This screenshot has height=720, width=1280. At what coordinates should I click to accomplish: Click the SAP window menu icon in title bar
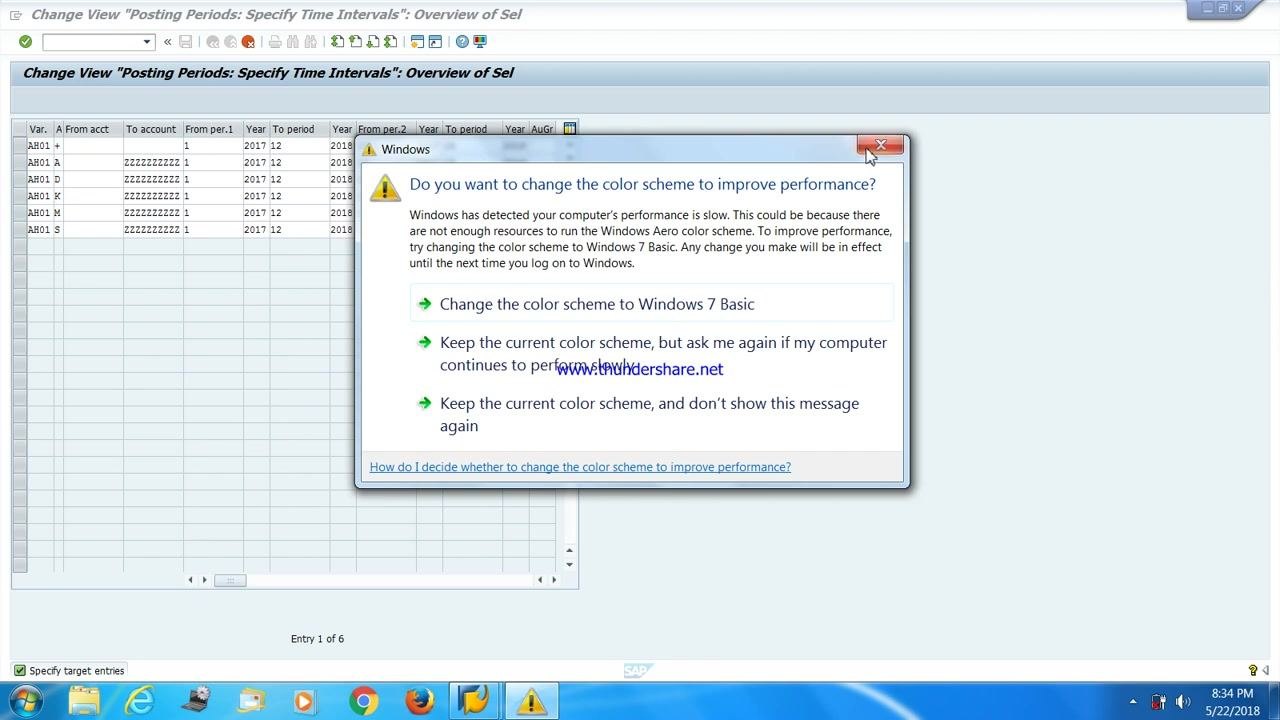[16, 15]
